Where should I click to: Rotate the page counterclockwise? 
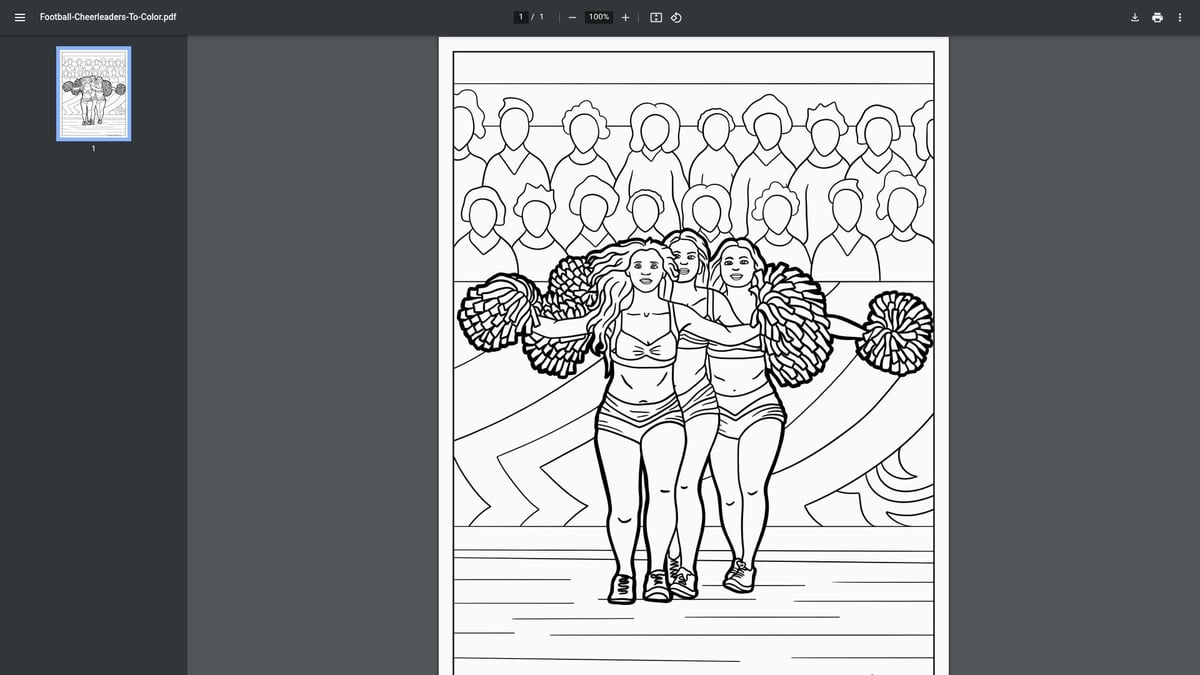tap(676, 17)
